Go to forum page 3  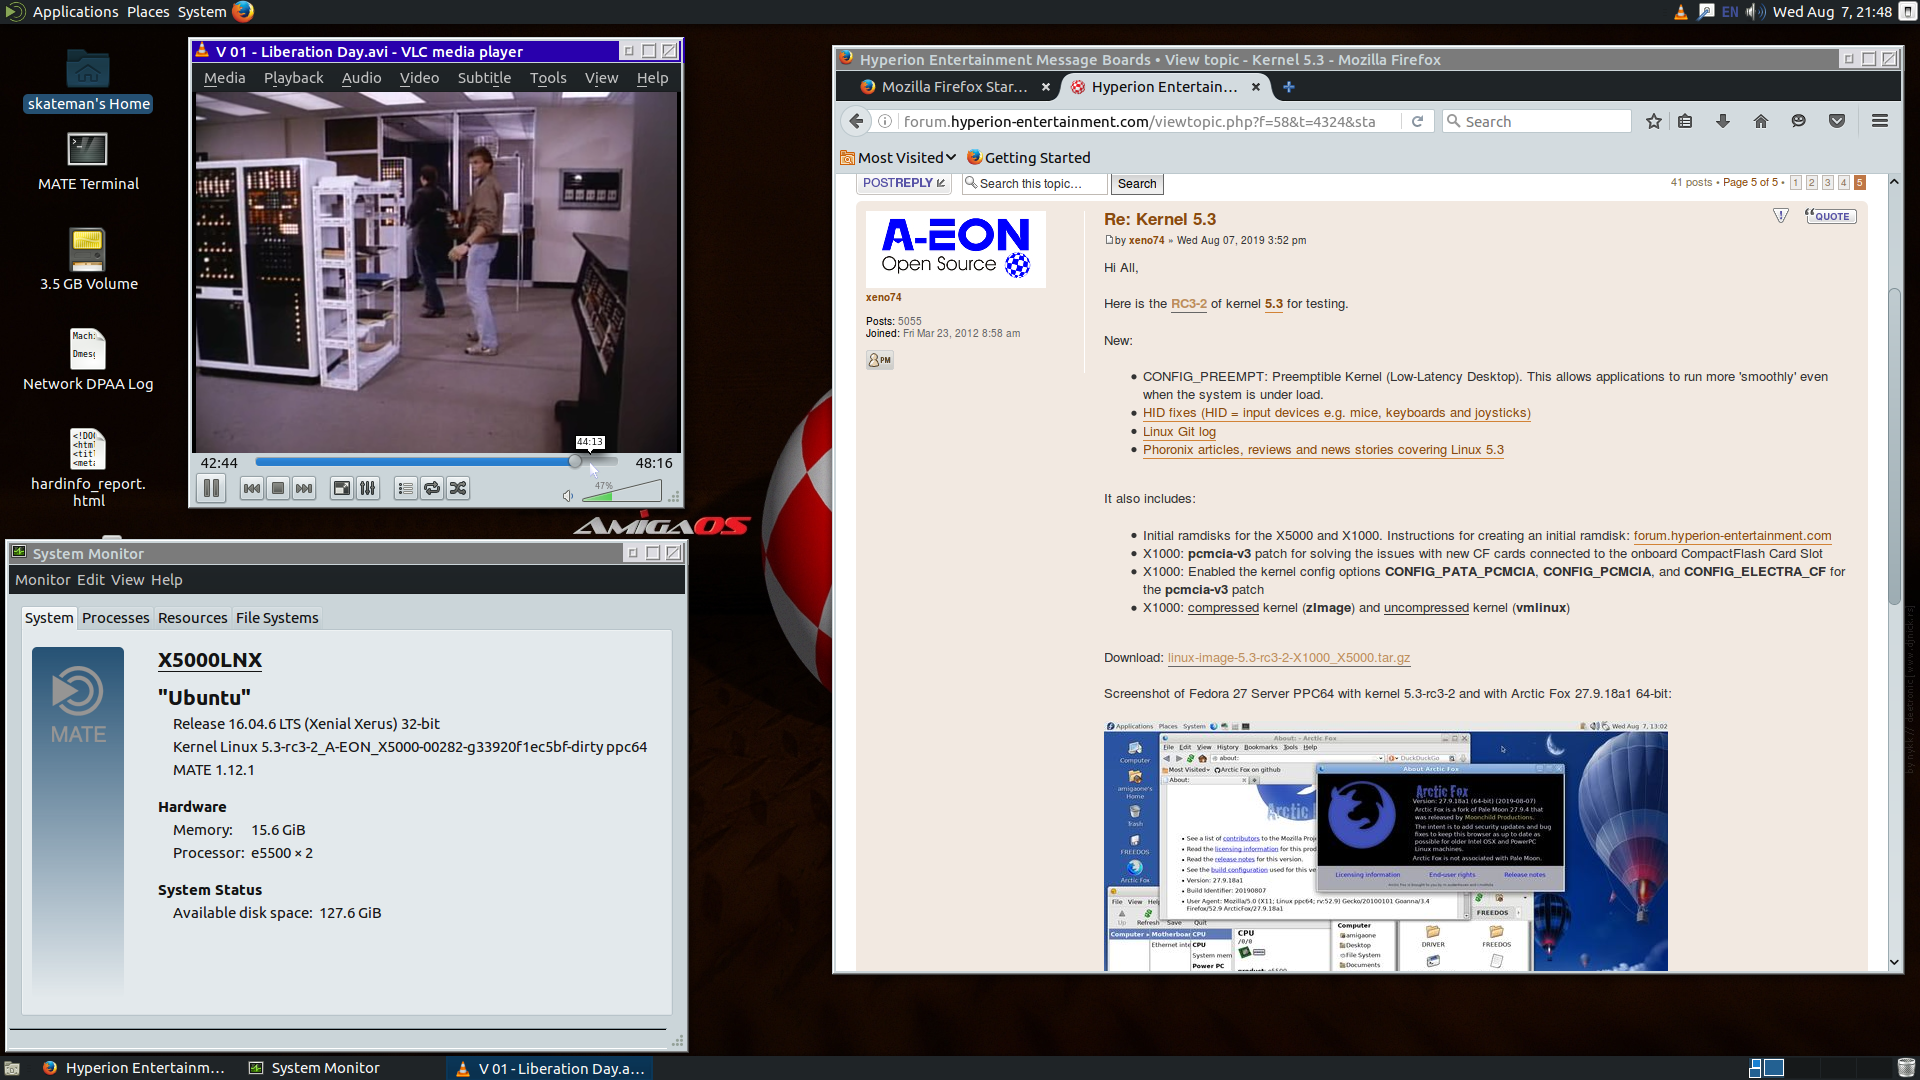1827,182
